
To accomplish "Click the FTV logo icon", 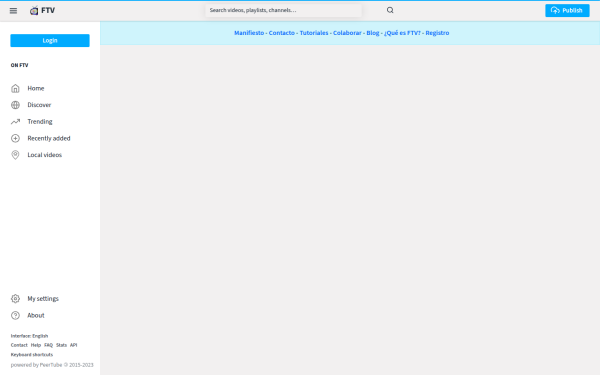I will [x=34, y=11].
